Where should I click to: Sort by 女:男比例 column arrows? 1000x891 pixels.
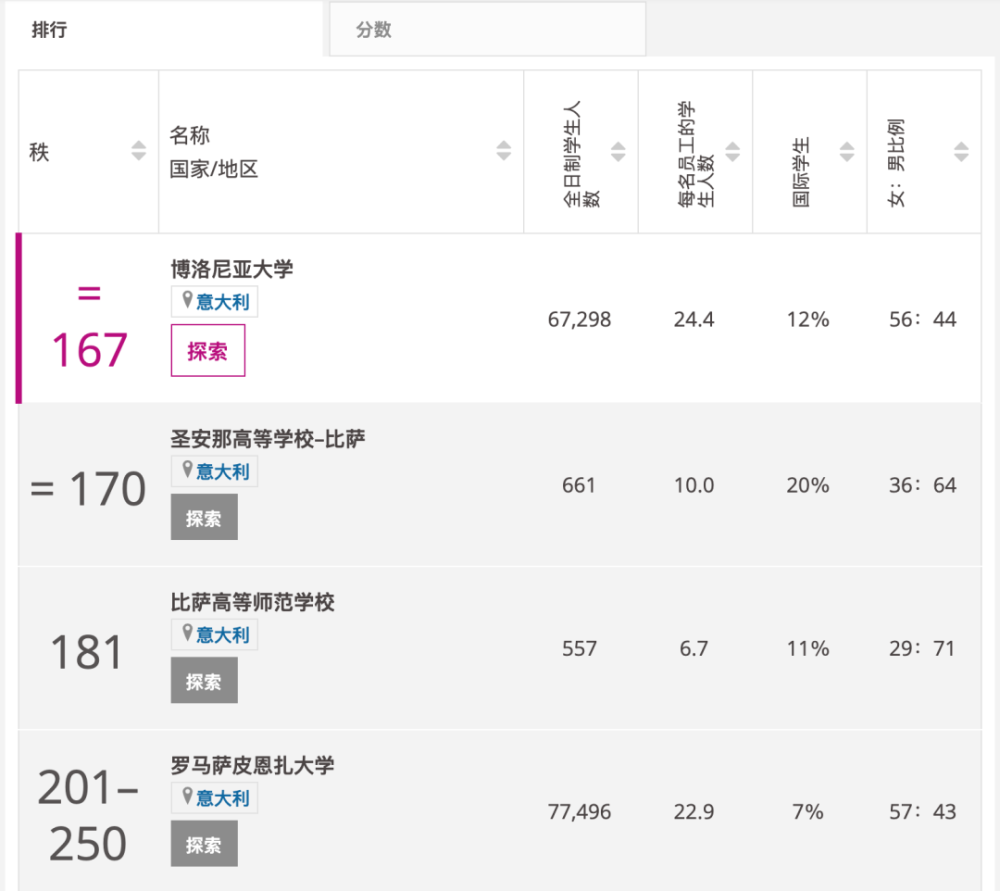pyautogui.click(x=961, y=151)
